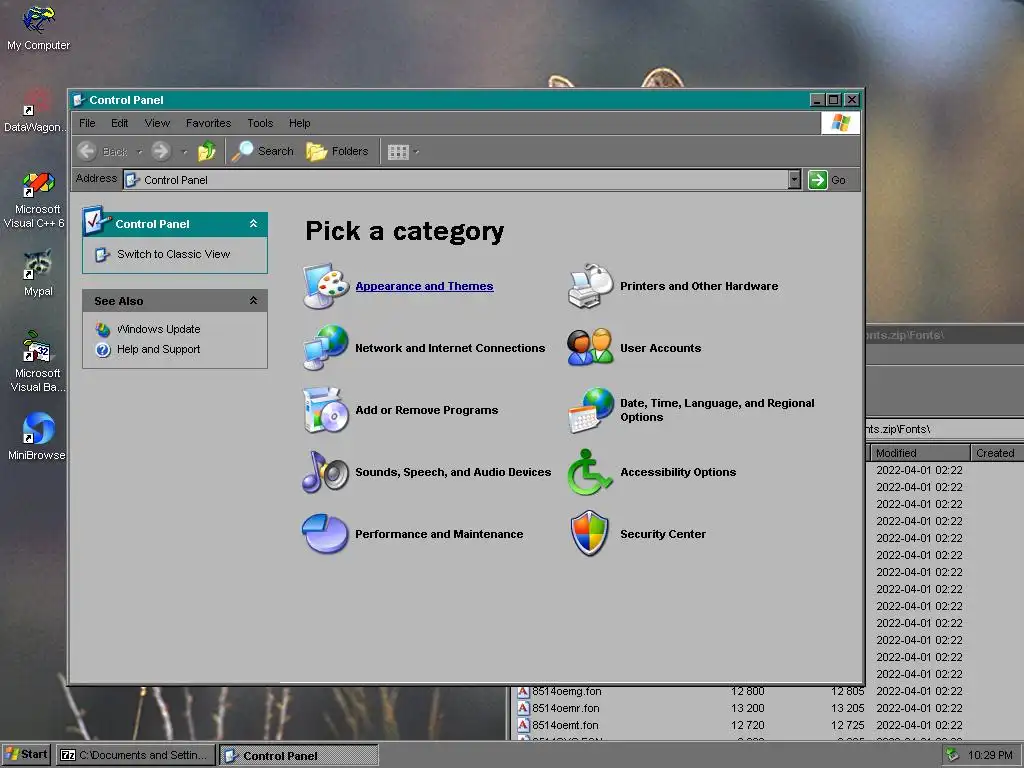Click the Windows flag logo throbber
This screenshot has height=768, width=1024.
pyautogui.click(x=840, y=123)
